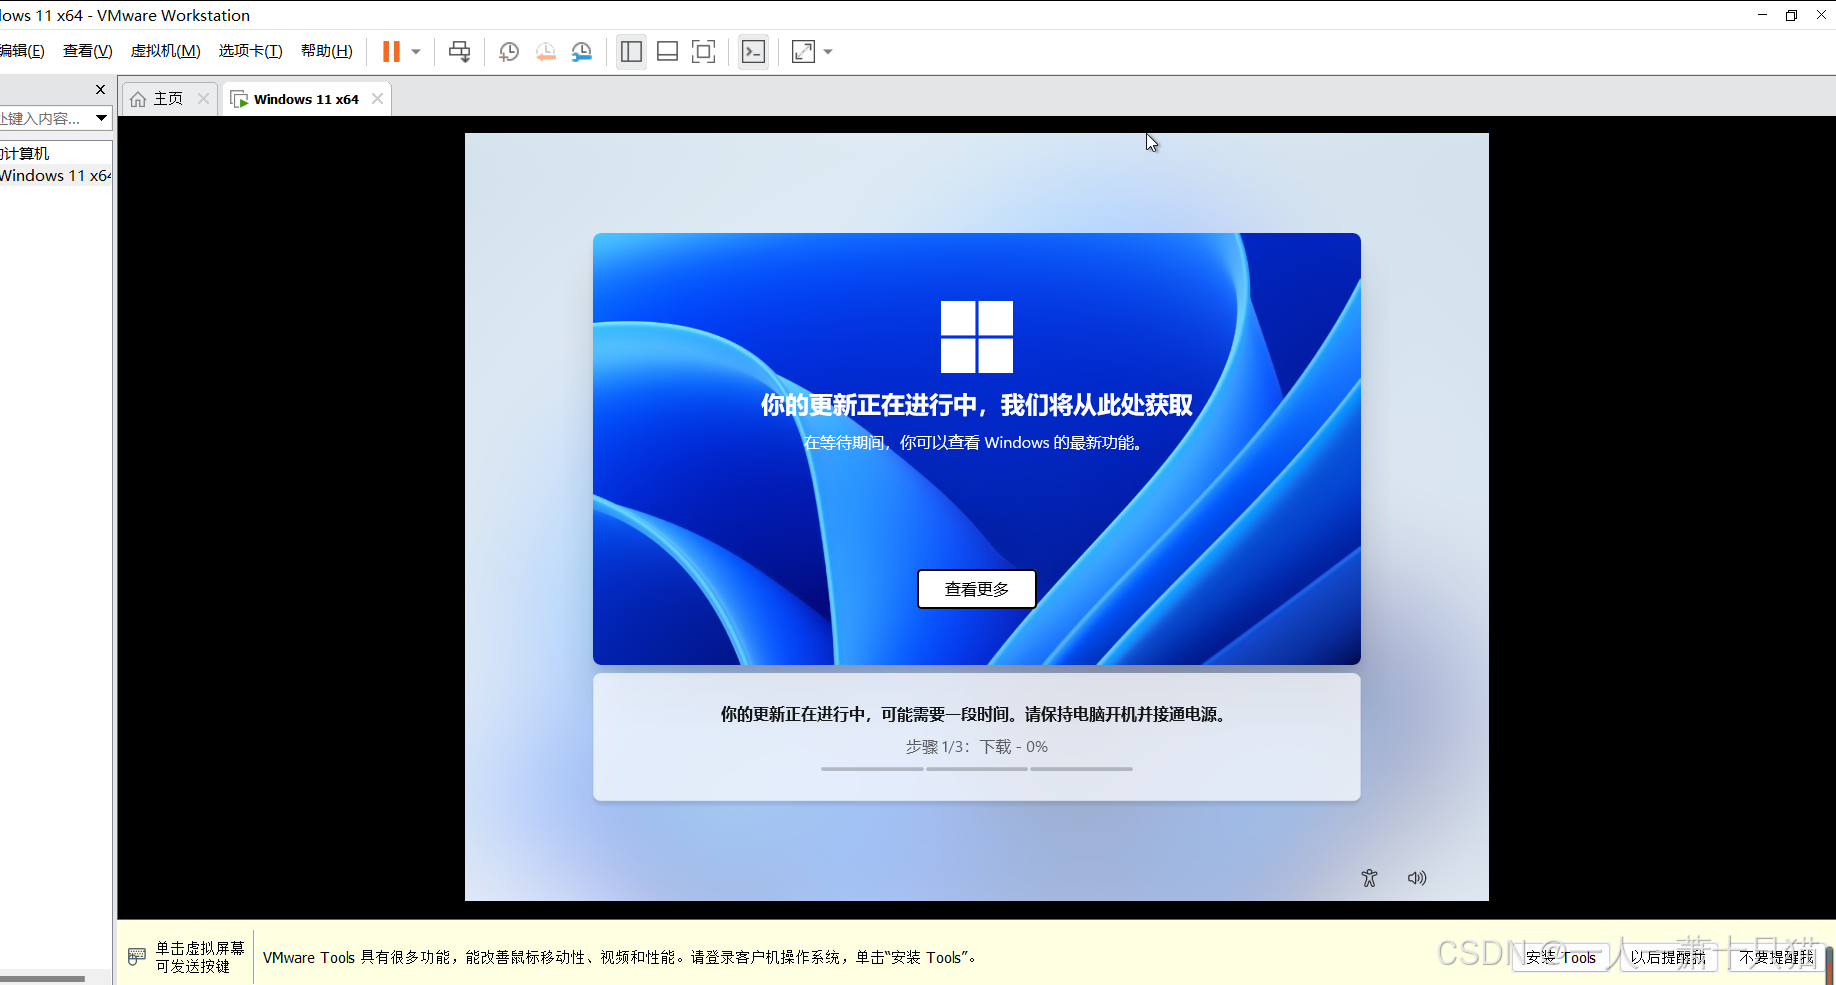Click the keyboard icon in the hint bar
Screen dimensions: 1836x985
137,957
